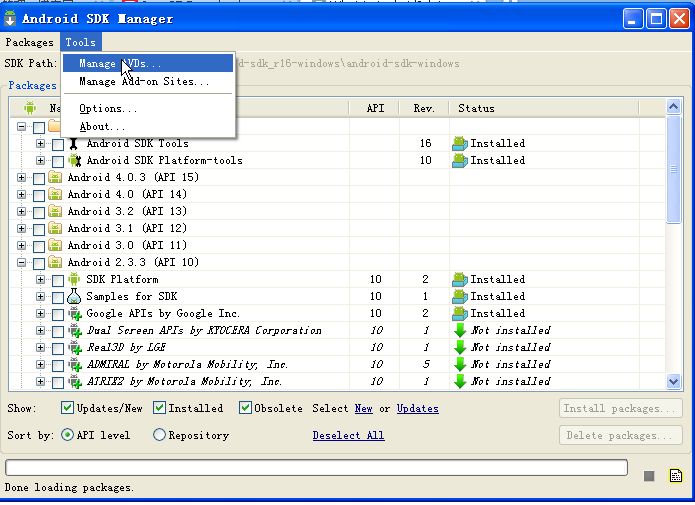Expand the Android 3.0 (API 11) node

click(21, 245)
